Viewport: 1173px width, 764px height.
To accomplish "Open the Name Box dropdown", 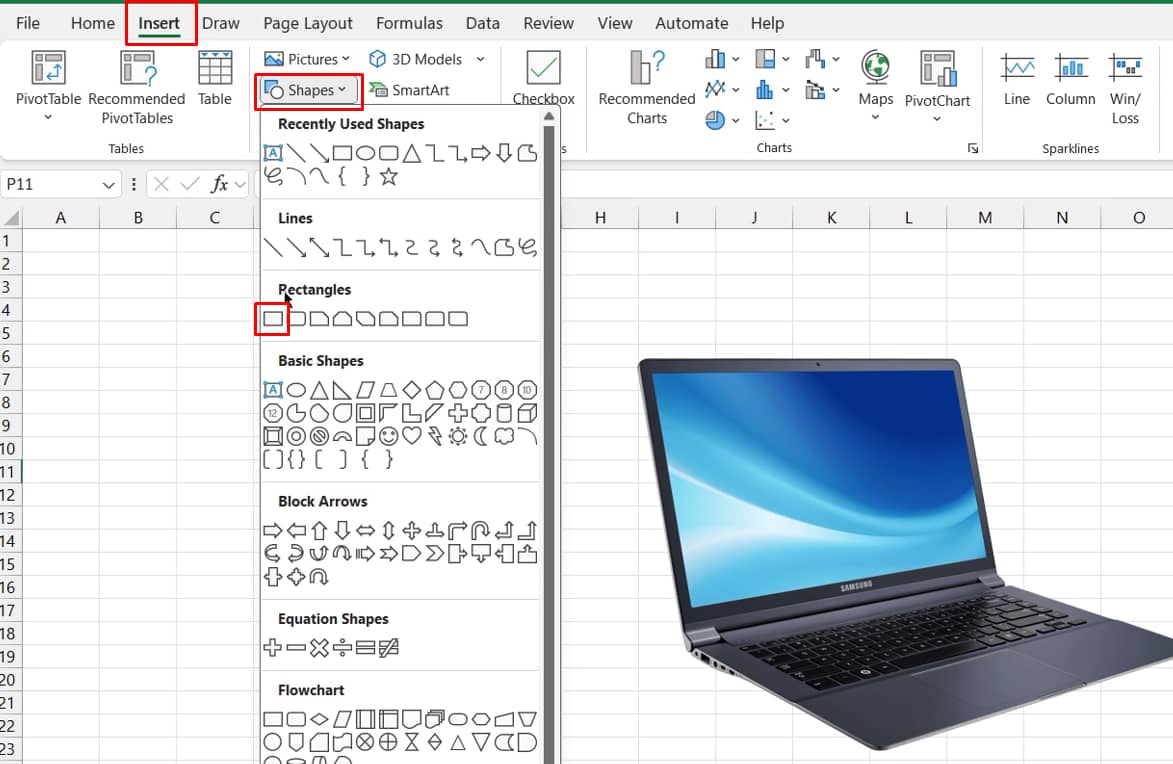I will (x=110, y=184).
